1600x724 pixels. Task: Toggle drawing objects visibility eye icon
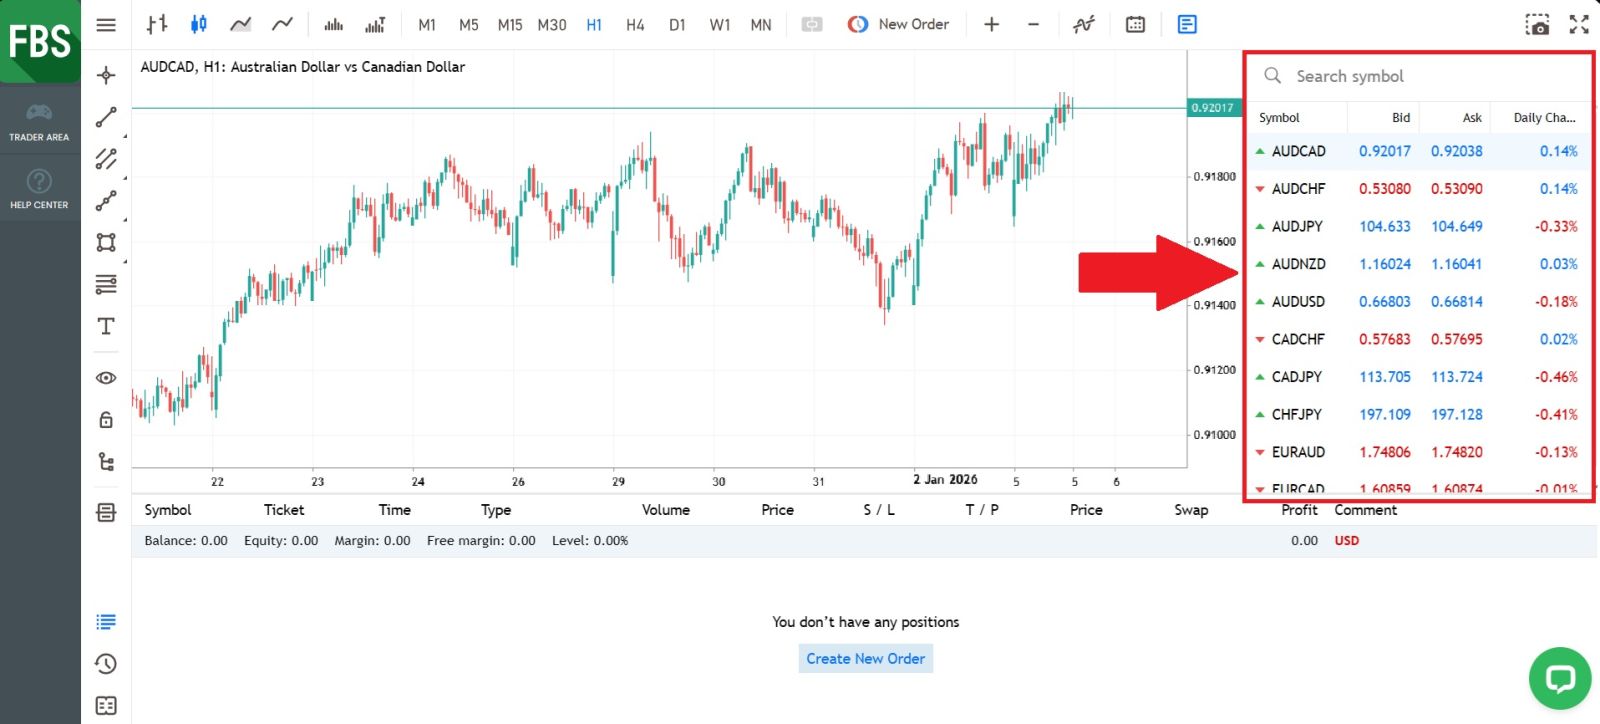pyautogui.click(x=106, y=378)
